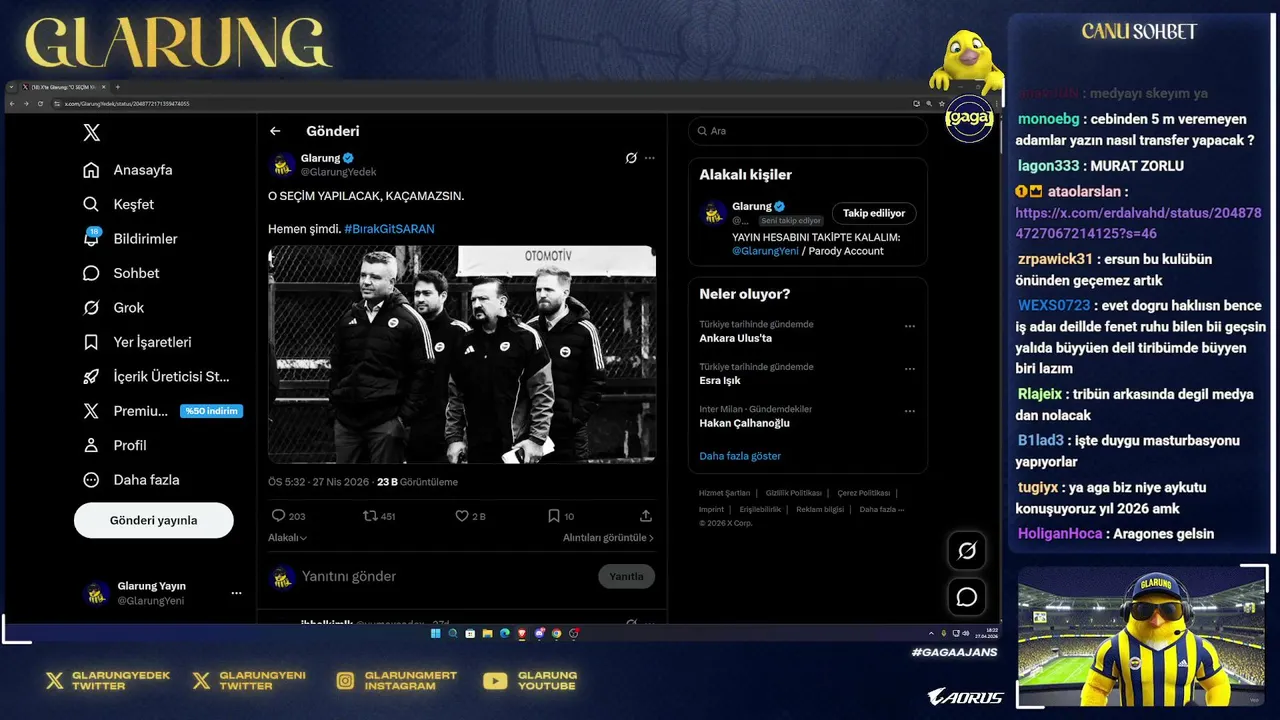Open options for Hakan Çalhanoğlu trend
Viewport: 1280px width, 720px height.
[910, 410]
